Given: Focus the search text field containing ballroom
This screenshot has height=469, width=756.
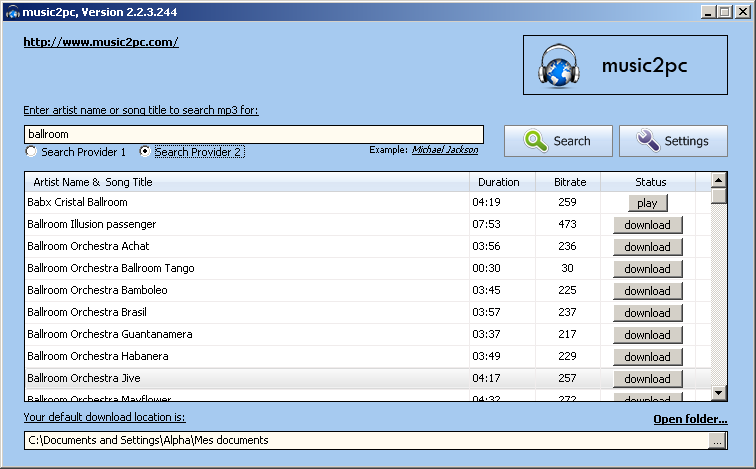Looking at the screenshot, I should (x=254, y=134).
